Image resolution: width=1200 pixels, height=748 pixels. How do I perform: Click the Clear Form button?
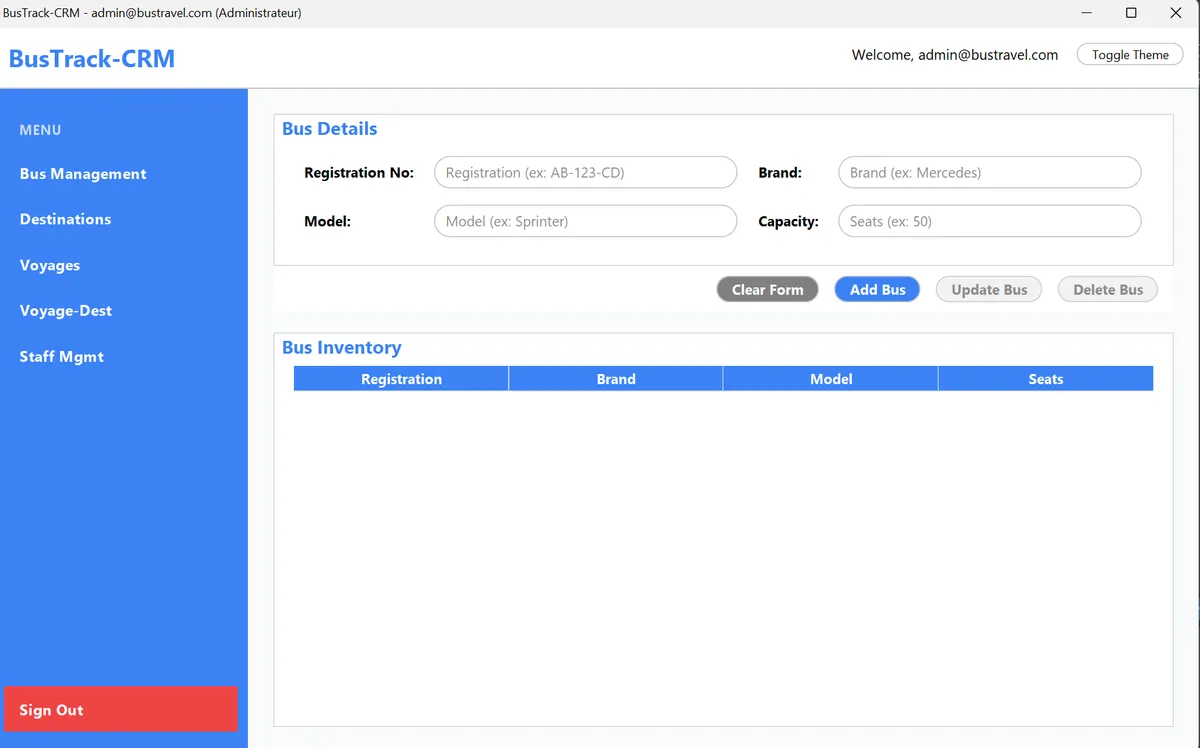coord(767,289)
